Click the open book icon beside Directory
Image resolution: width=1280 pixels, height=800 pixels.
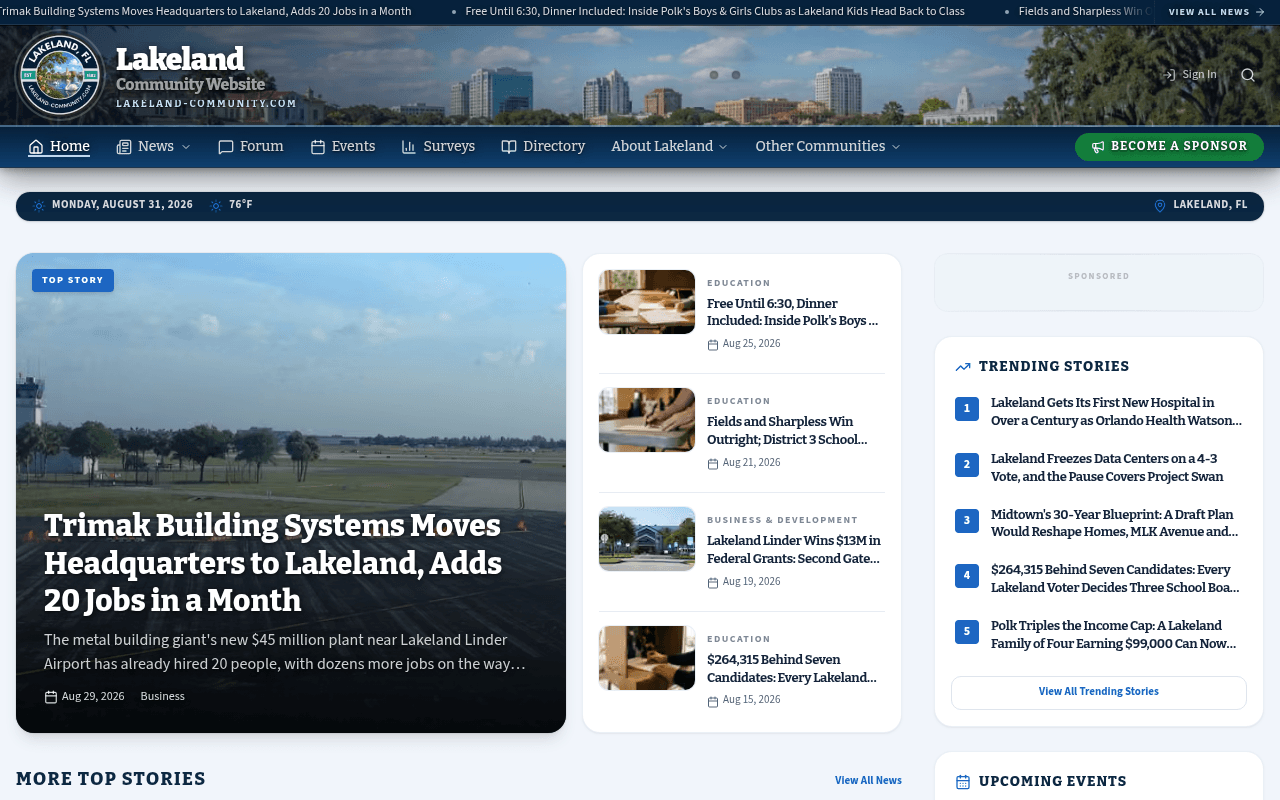509,147
